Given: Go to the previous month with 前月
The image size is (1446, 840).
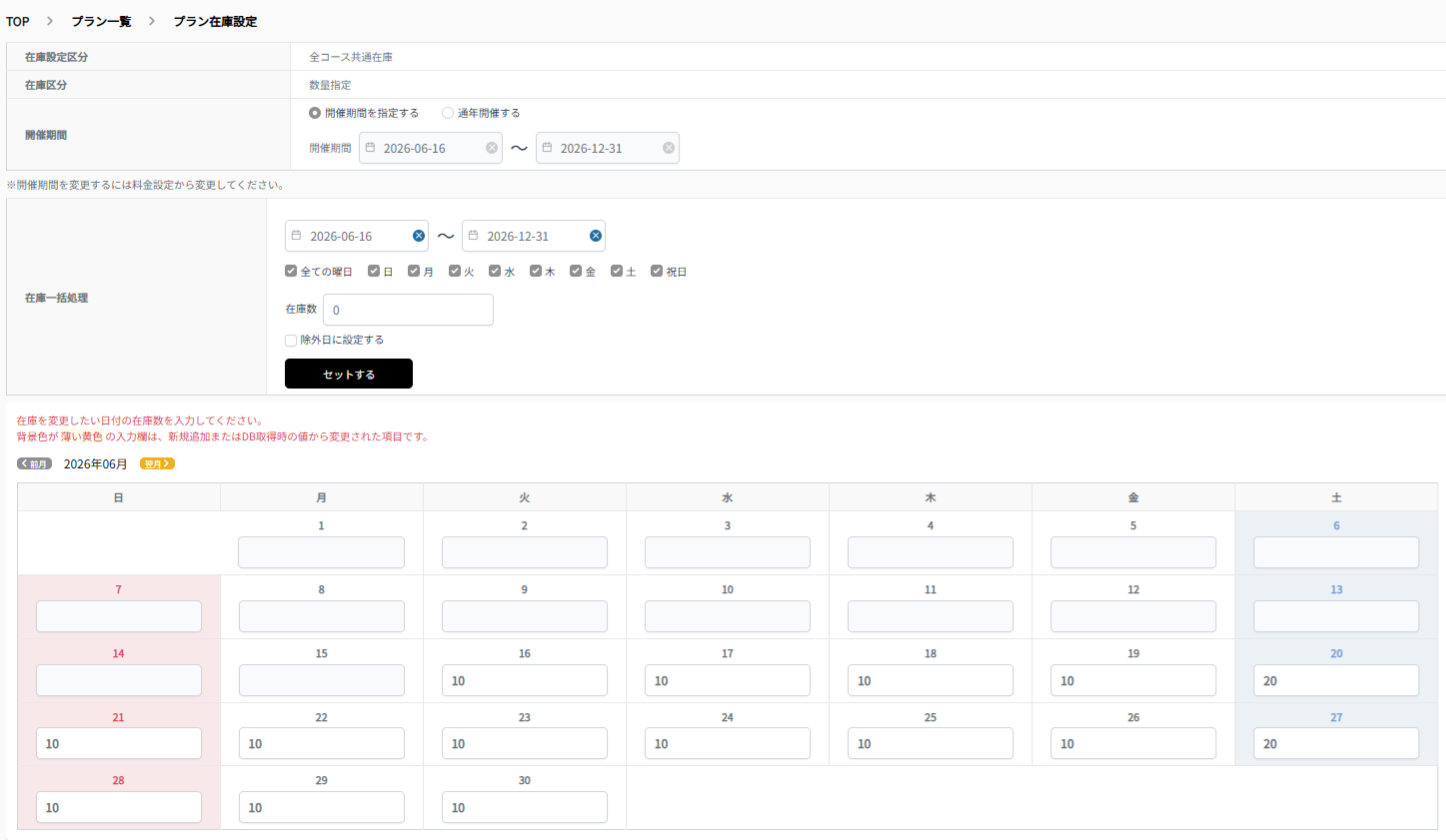Looking at the screenshot, I should [x=34, y=464].
